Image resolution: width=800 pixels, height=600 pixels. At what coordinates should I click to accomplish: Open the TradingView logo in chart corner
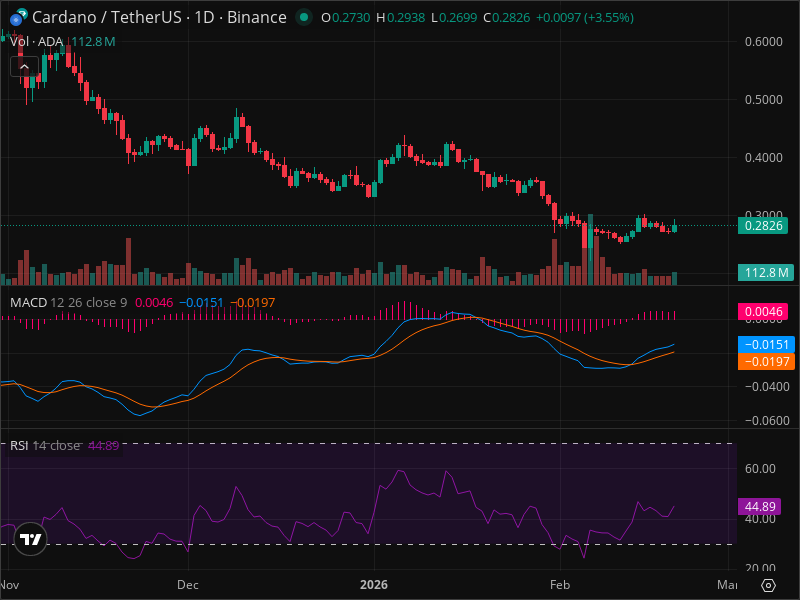31,539
